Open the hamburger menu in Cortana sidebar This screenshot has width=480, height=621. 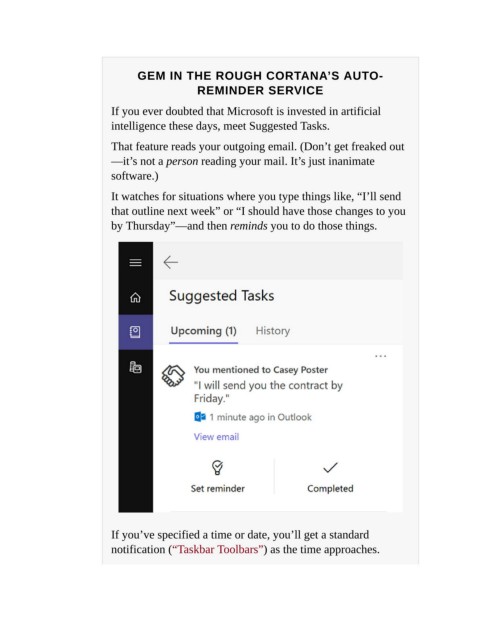135,262
